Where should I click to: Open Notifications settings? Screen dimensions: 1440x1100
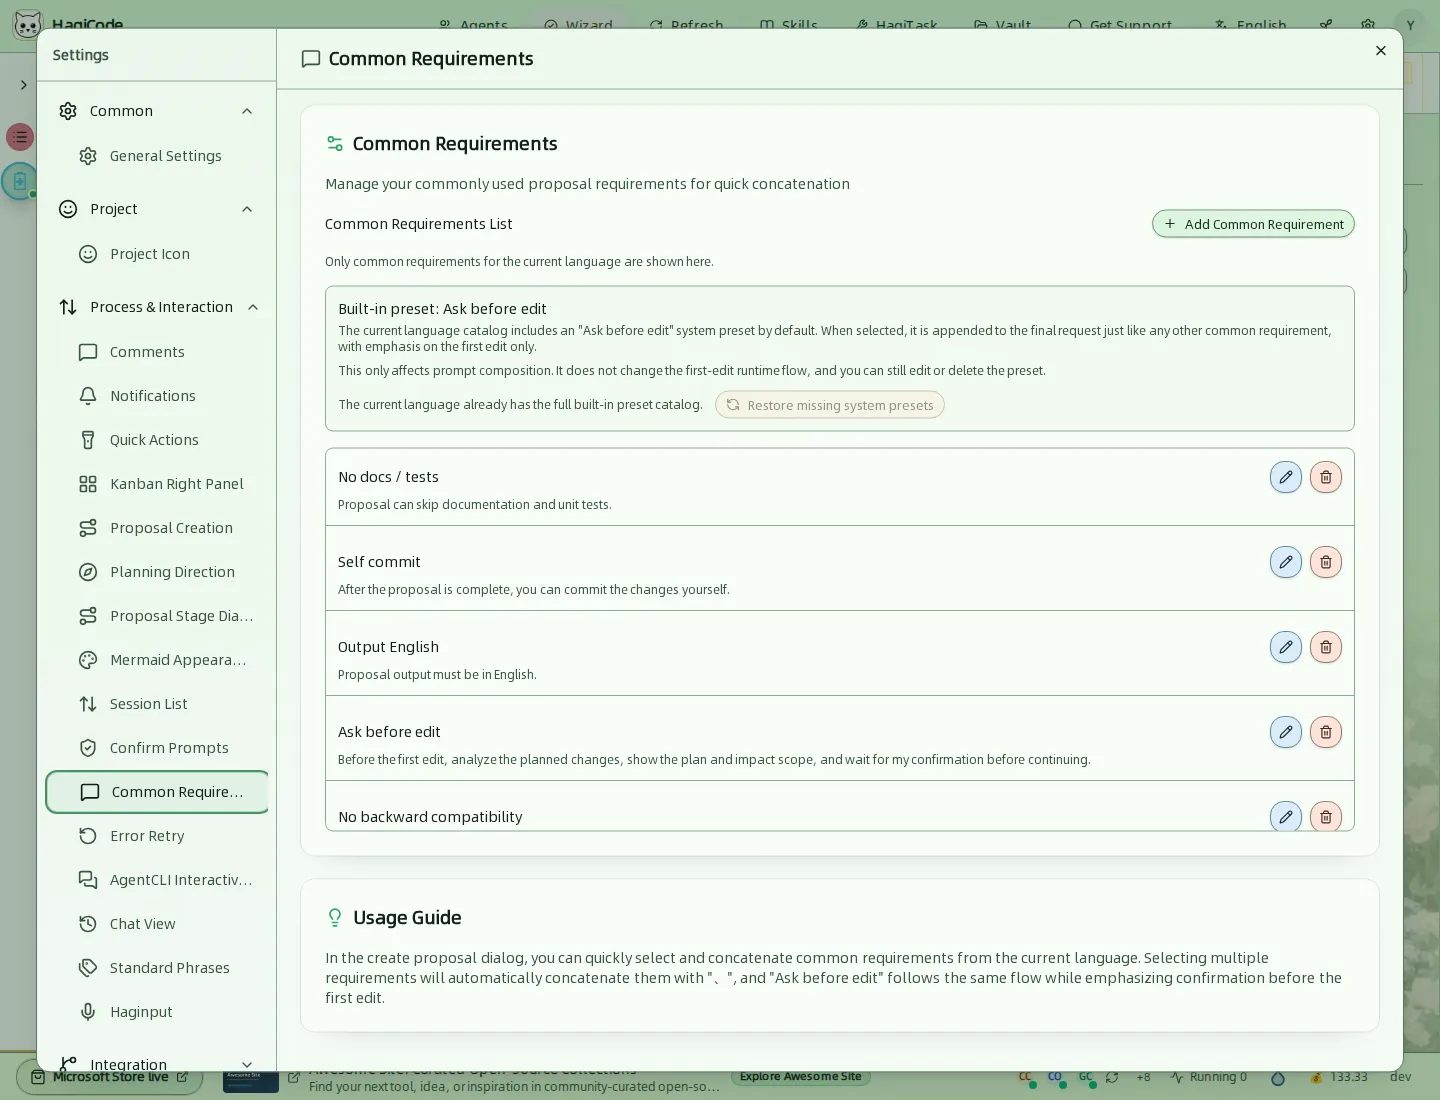pos(157,396)
